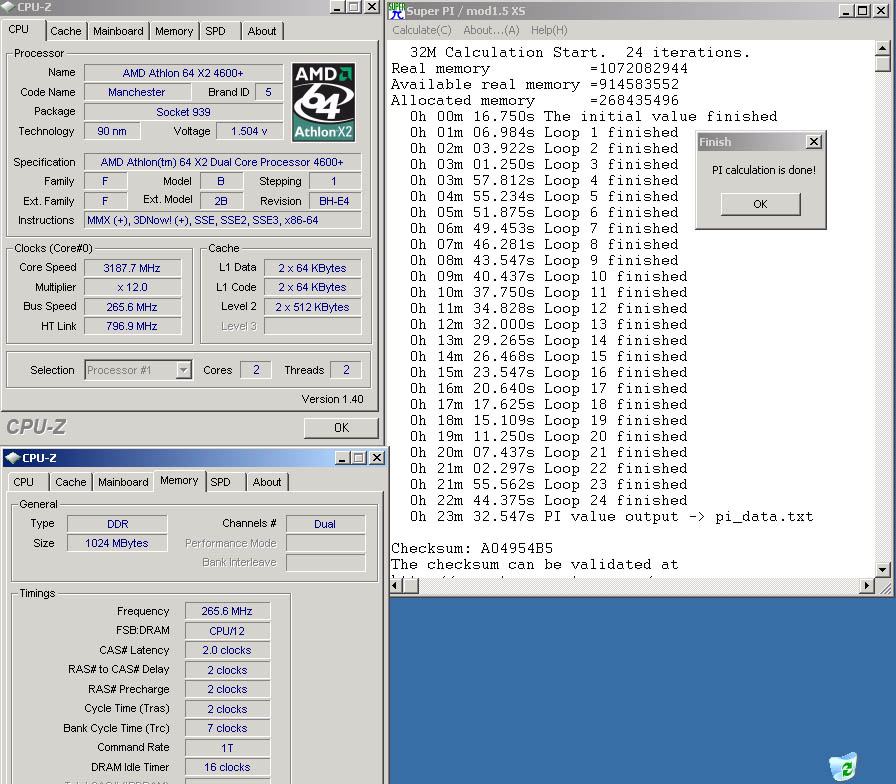Image resolution: width=896 pixels, height=784 pixels.
Task: Open Mainboard tab in upper CPU-Z window
Action: [x=118, y=31]
